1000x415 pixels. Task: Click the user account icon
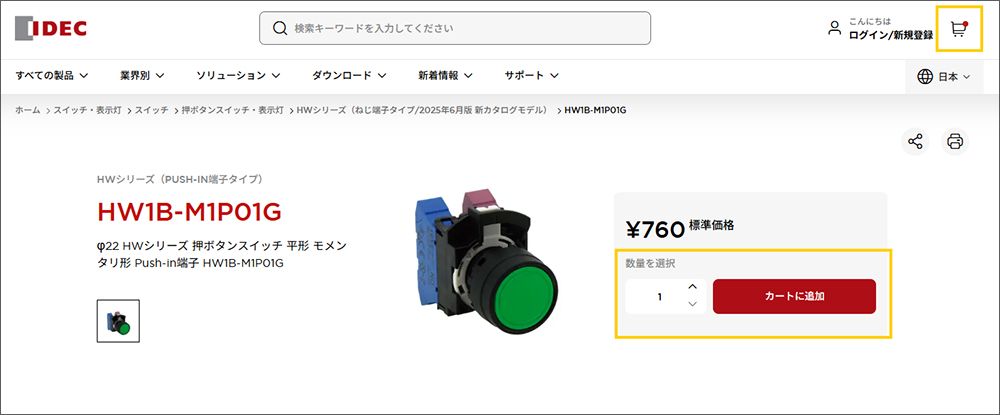(834, 28)
